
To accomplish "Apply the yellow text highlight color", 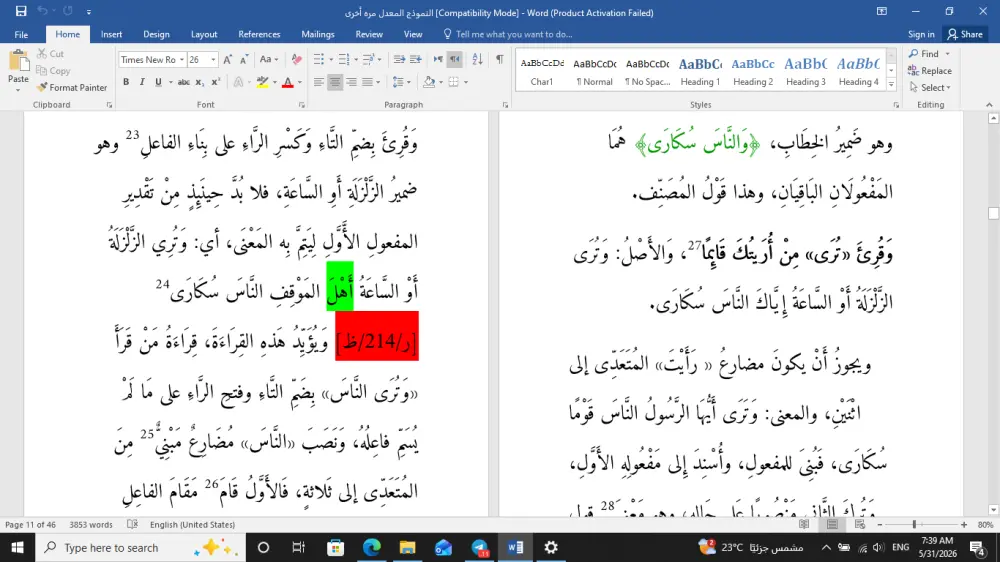I will [x=262, y=82].
